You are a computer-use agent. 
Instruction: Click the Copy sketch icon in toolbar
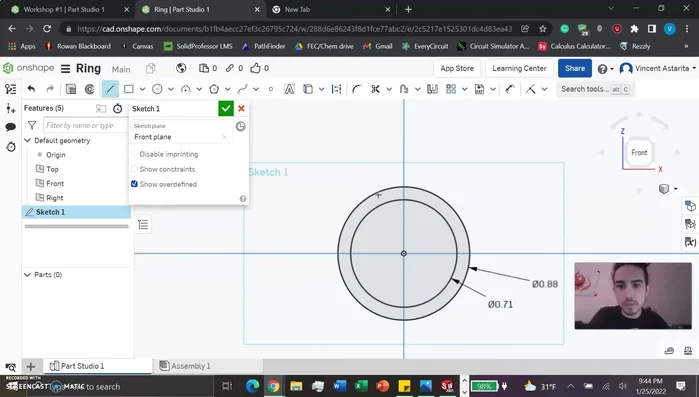pos(70,89)
